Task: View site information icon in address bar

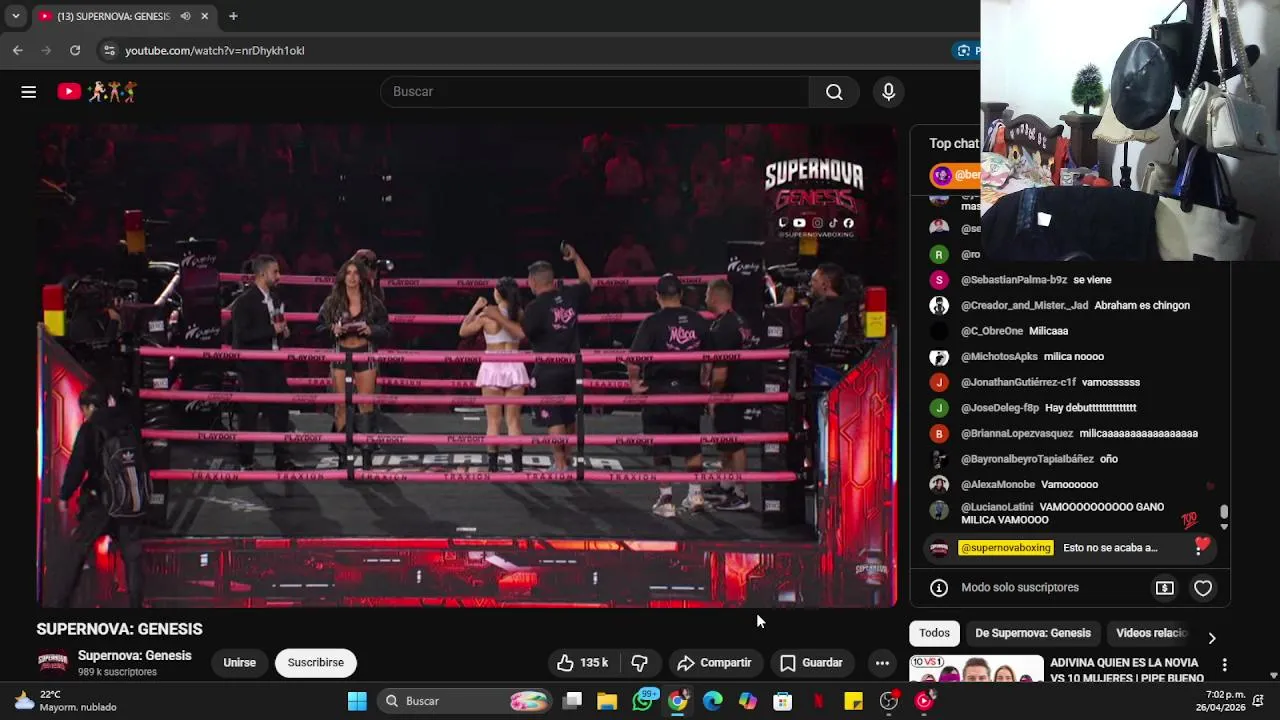Action: [109, 50]
